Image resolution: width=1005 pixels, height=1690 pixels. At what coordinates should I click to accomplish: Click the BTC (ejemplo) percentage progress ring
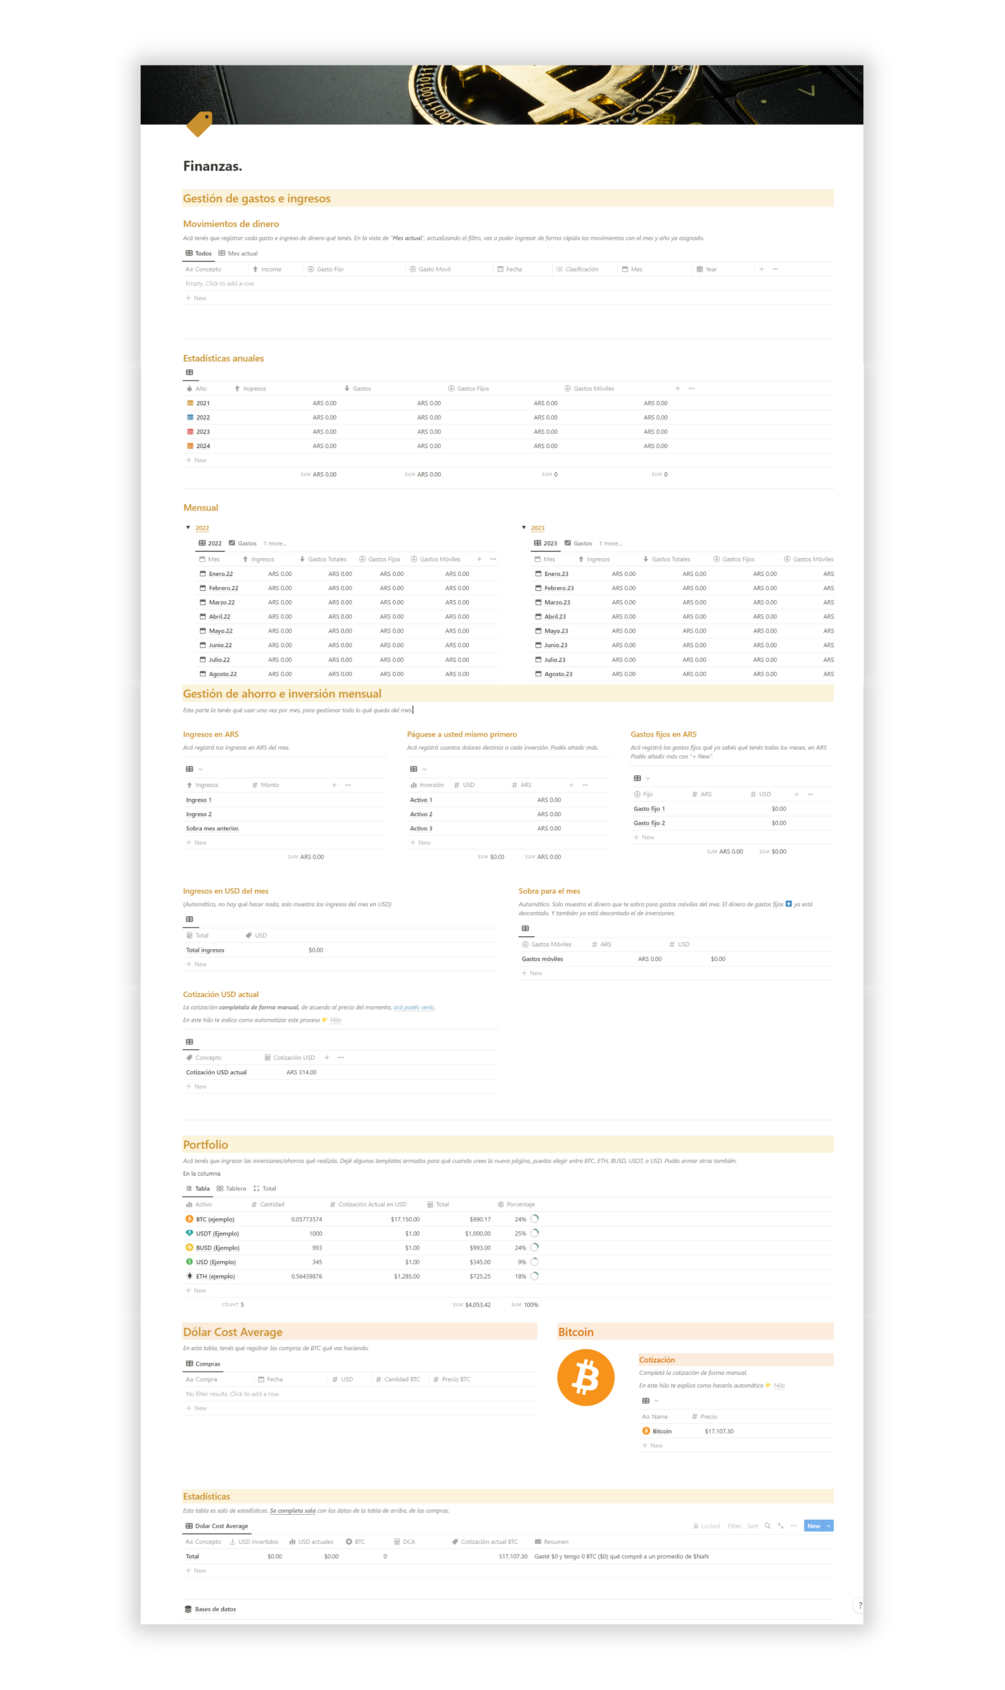(x=535, y=1219)
